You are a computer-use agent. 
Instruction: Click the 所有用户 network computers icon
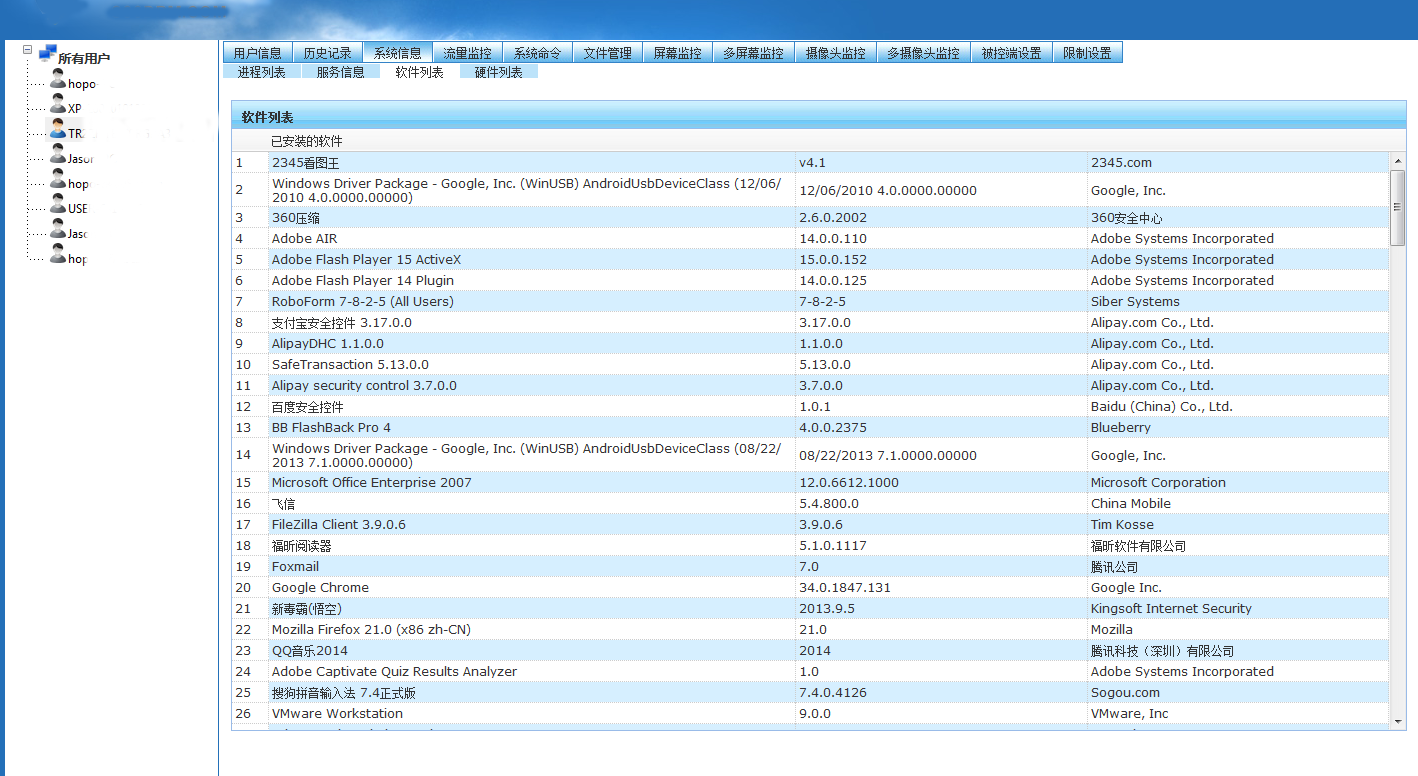47,54
